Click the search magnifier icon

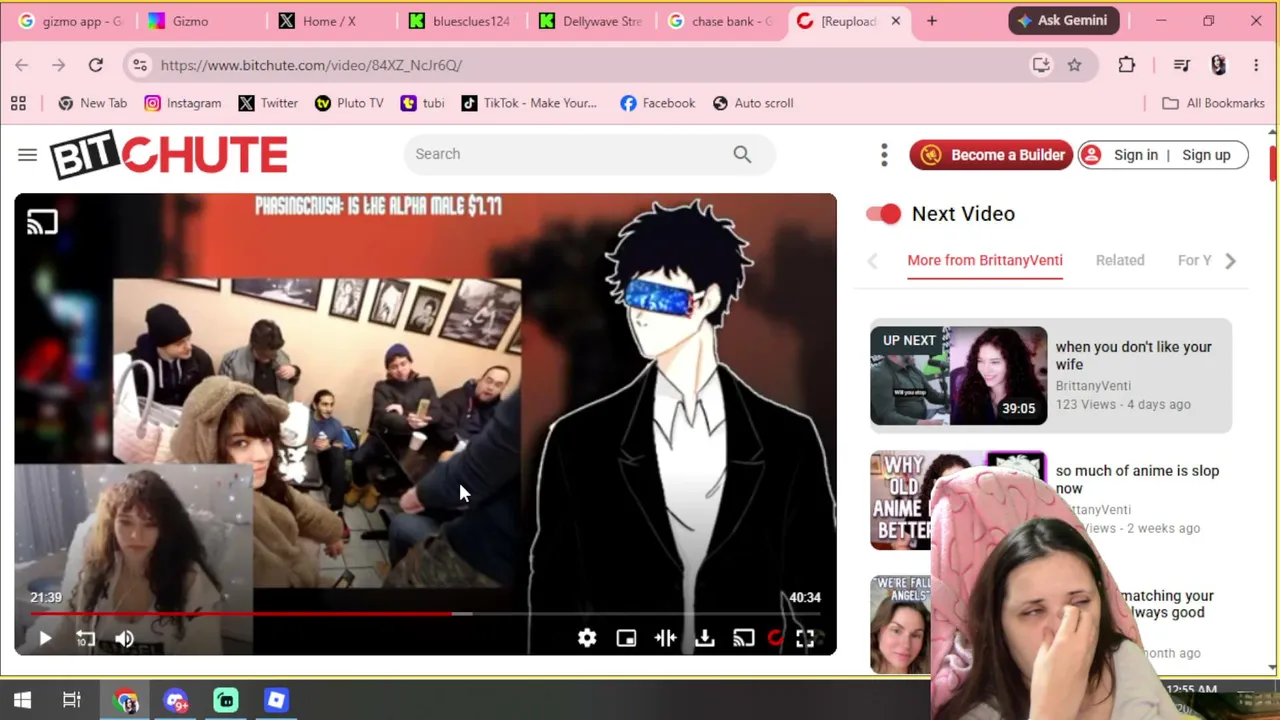click(742, 154)
